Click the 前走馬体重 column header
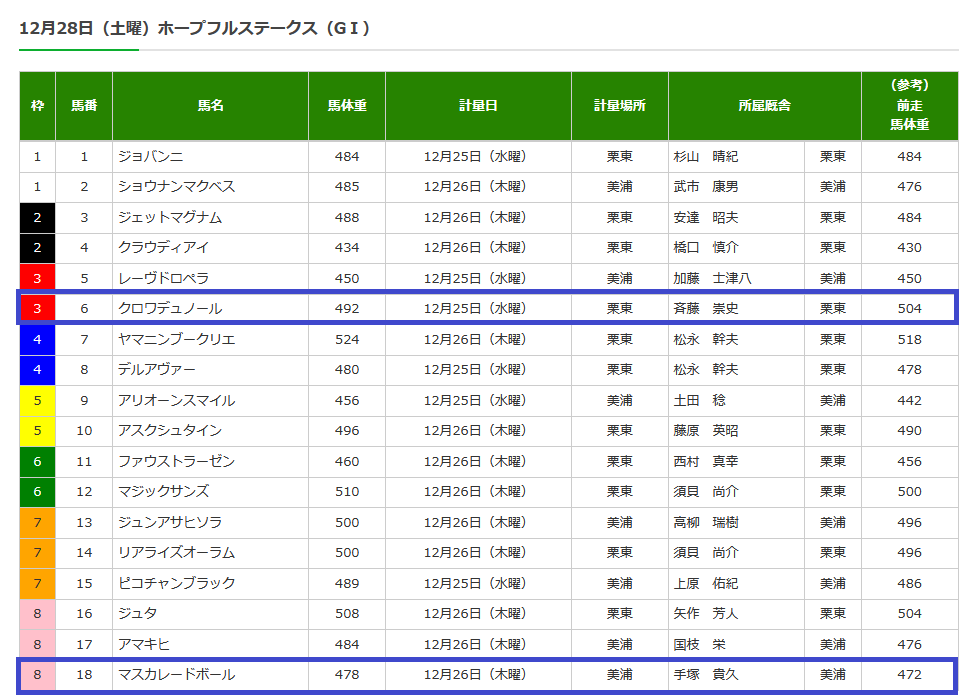Image resolution: width=967 pixels, height=700 pixels. [x=910, y=105]
